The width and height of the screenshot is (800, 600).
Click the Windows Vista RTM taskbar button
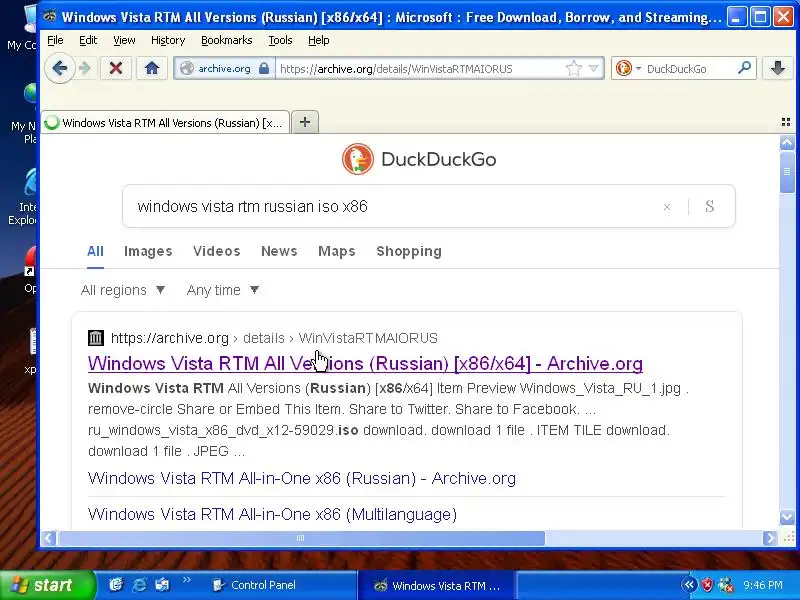(437, 586)
